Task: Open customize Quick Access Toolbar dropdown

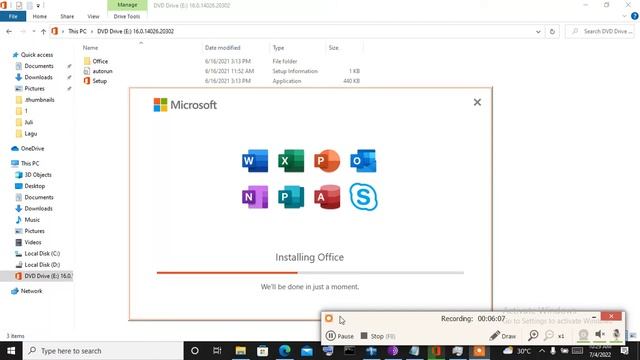Action: [38, 5]
